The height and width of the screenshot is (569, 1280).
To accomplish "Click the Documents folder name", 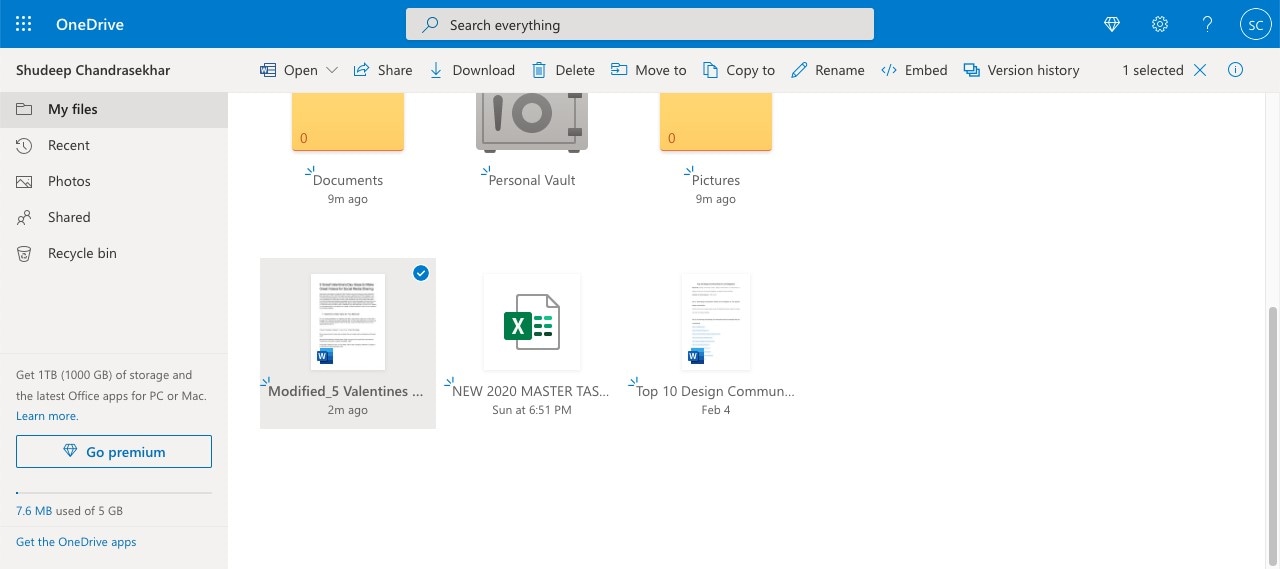I will (348, 181).
